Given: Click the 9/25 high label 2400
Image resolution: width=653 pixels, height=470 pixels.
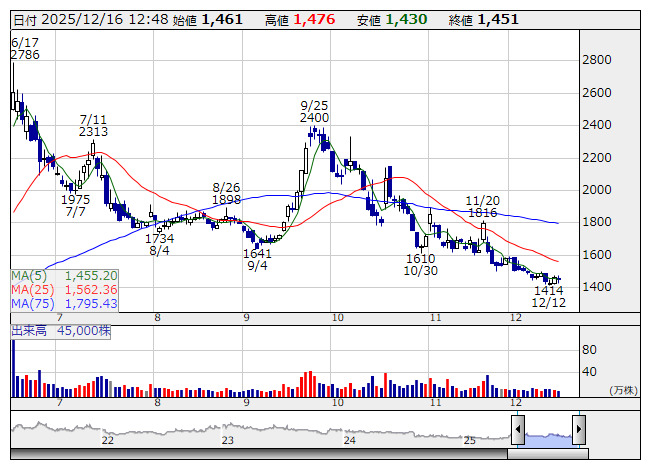Looking at the screenshot, I should tap(314, 118).
